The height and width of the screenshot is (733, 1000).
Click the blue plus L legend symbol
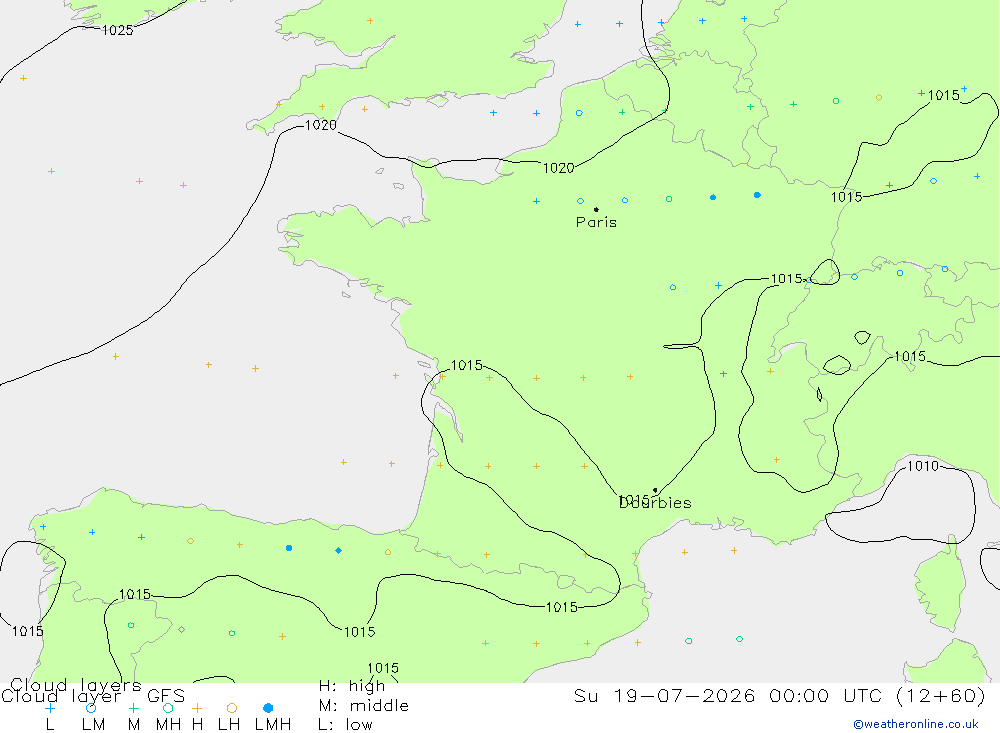[50, 708]
